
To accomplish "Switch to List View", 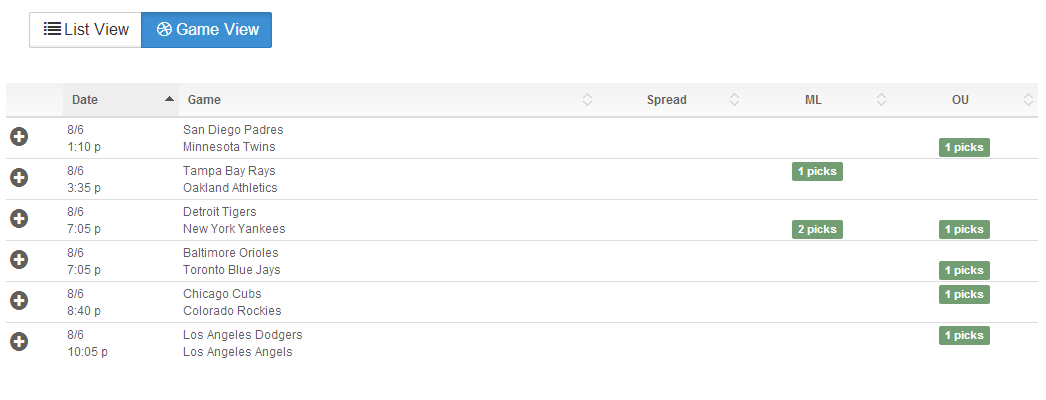I will (86, 30).
